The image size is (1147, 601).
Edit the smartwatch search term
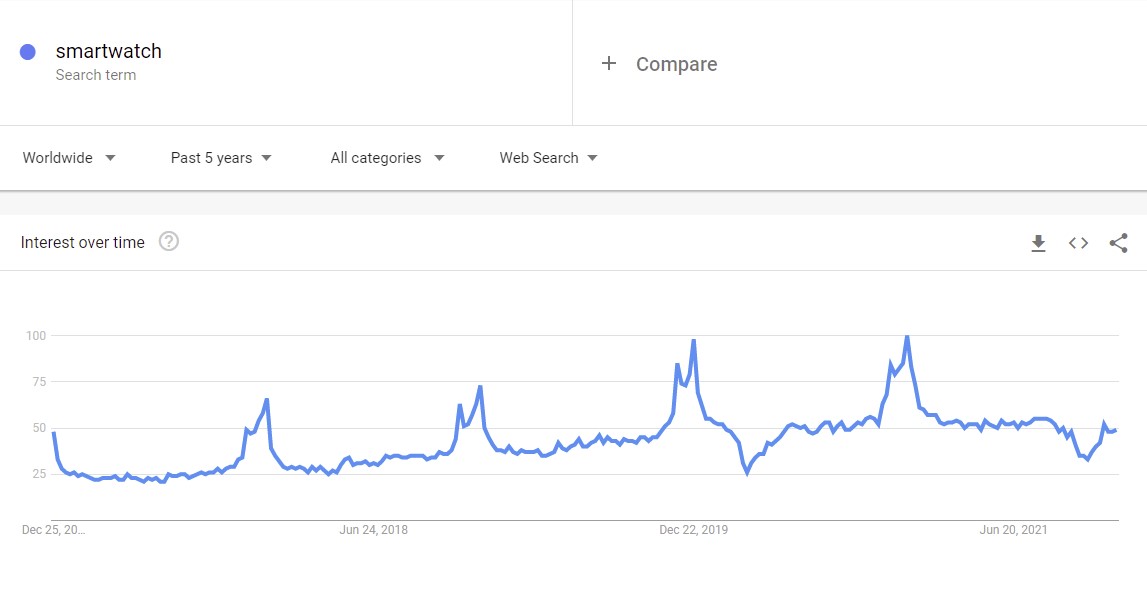[x=108, y=52]
